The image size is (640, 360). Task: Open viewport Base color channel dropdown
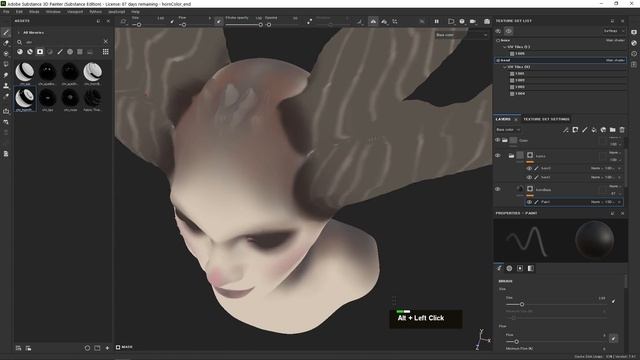point(461,35)
